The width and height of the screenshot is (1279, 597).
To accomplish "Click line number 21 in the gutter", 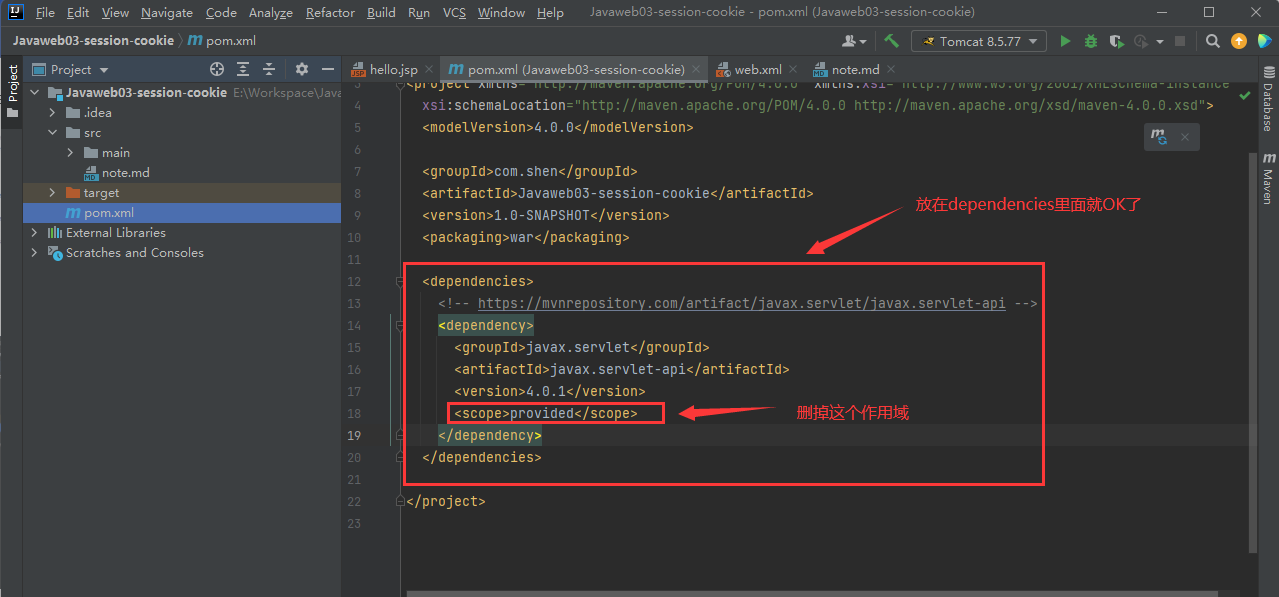I will [353, 479].
